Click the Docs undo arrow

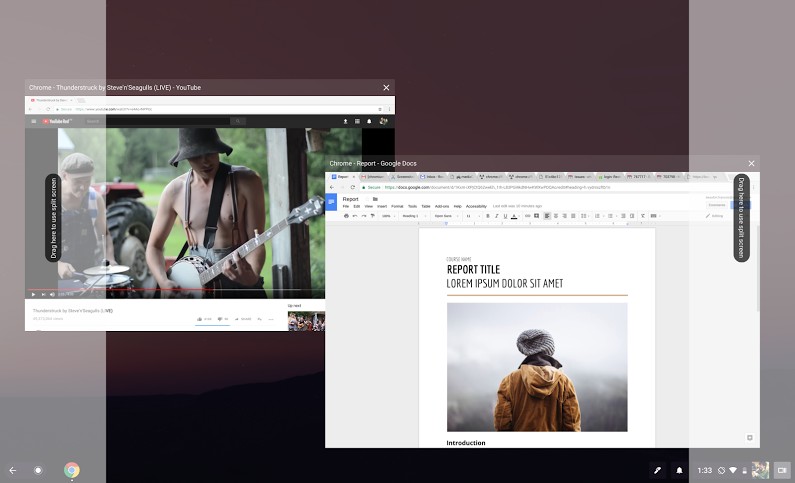[x=355, y=216]
